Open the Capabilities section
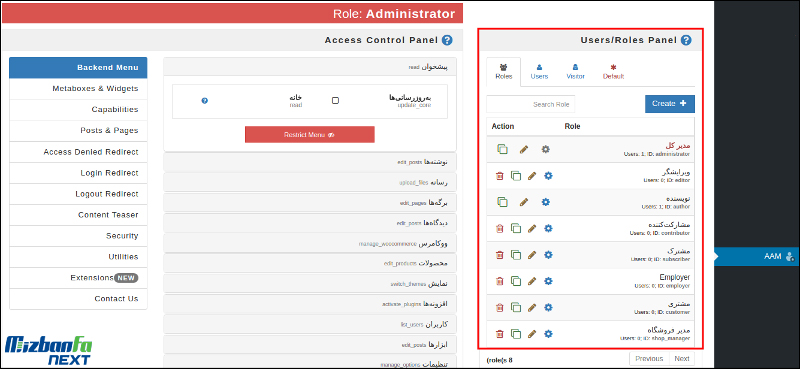The height and width of the screenshot is (369, 800). 78,110
